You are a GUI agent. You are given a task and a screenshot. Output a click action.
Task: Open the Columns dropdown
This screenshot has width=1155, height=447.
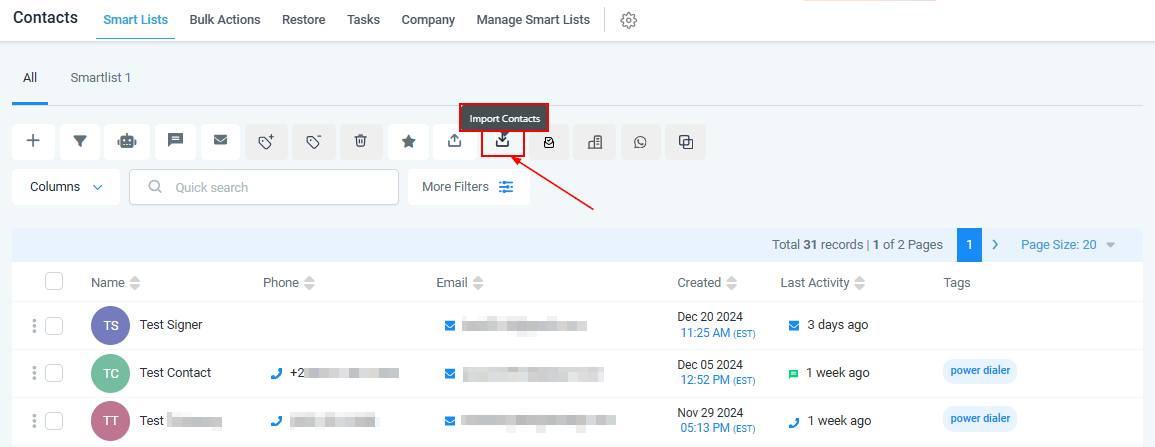pos(66,187)
